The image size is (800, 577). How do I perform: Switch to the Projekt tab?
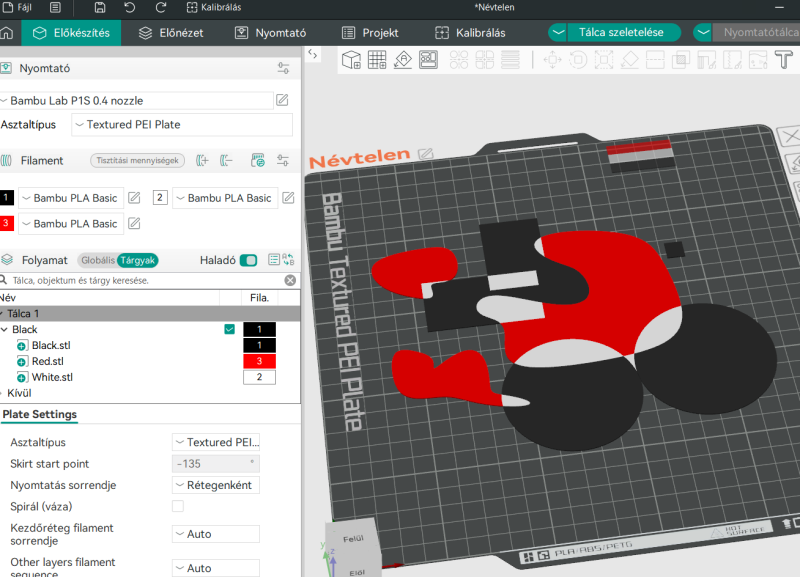370,33
